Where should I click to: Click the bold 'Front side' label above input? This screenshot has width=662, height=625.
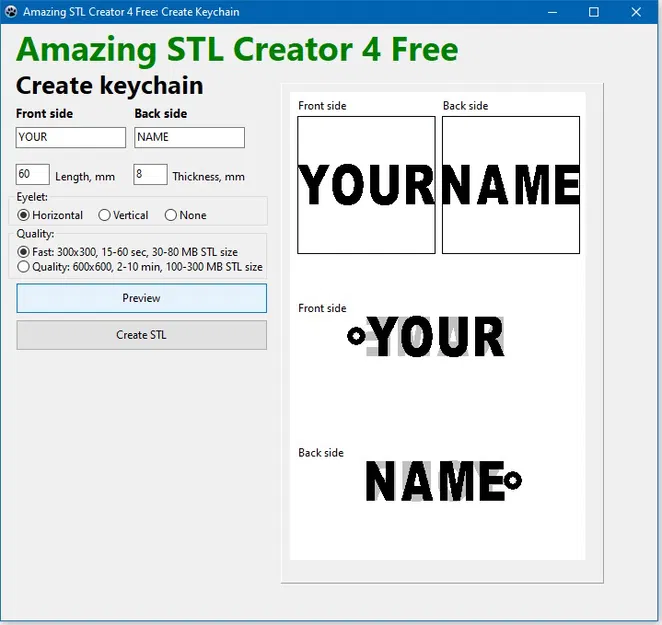tap(44, 114)
